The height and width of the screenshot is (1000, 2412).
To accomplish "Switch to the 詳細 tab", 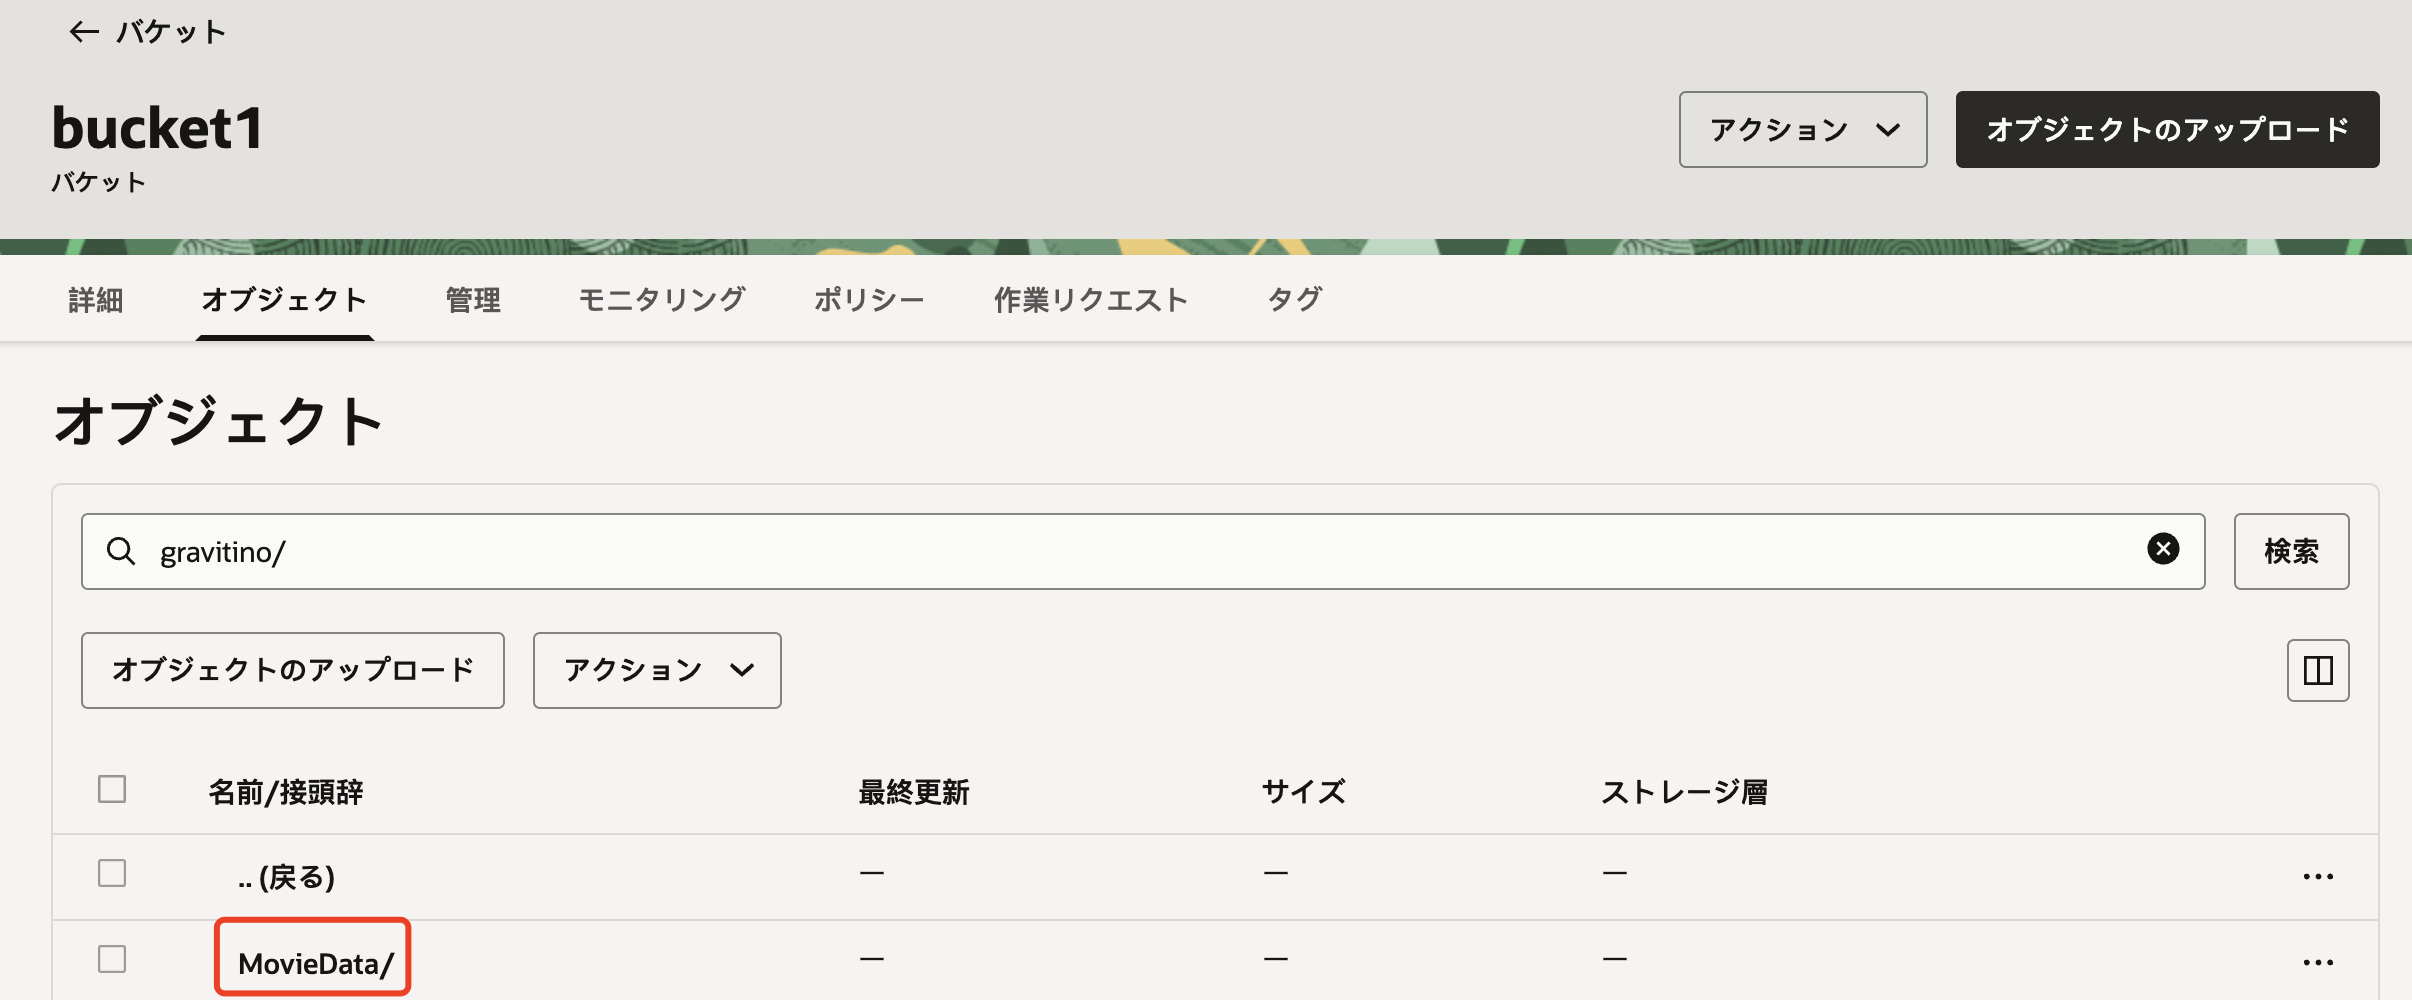I will coord(96,299).
